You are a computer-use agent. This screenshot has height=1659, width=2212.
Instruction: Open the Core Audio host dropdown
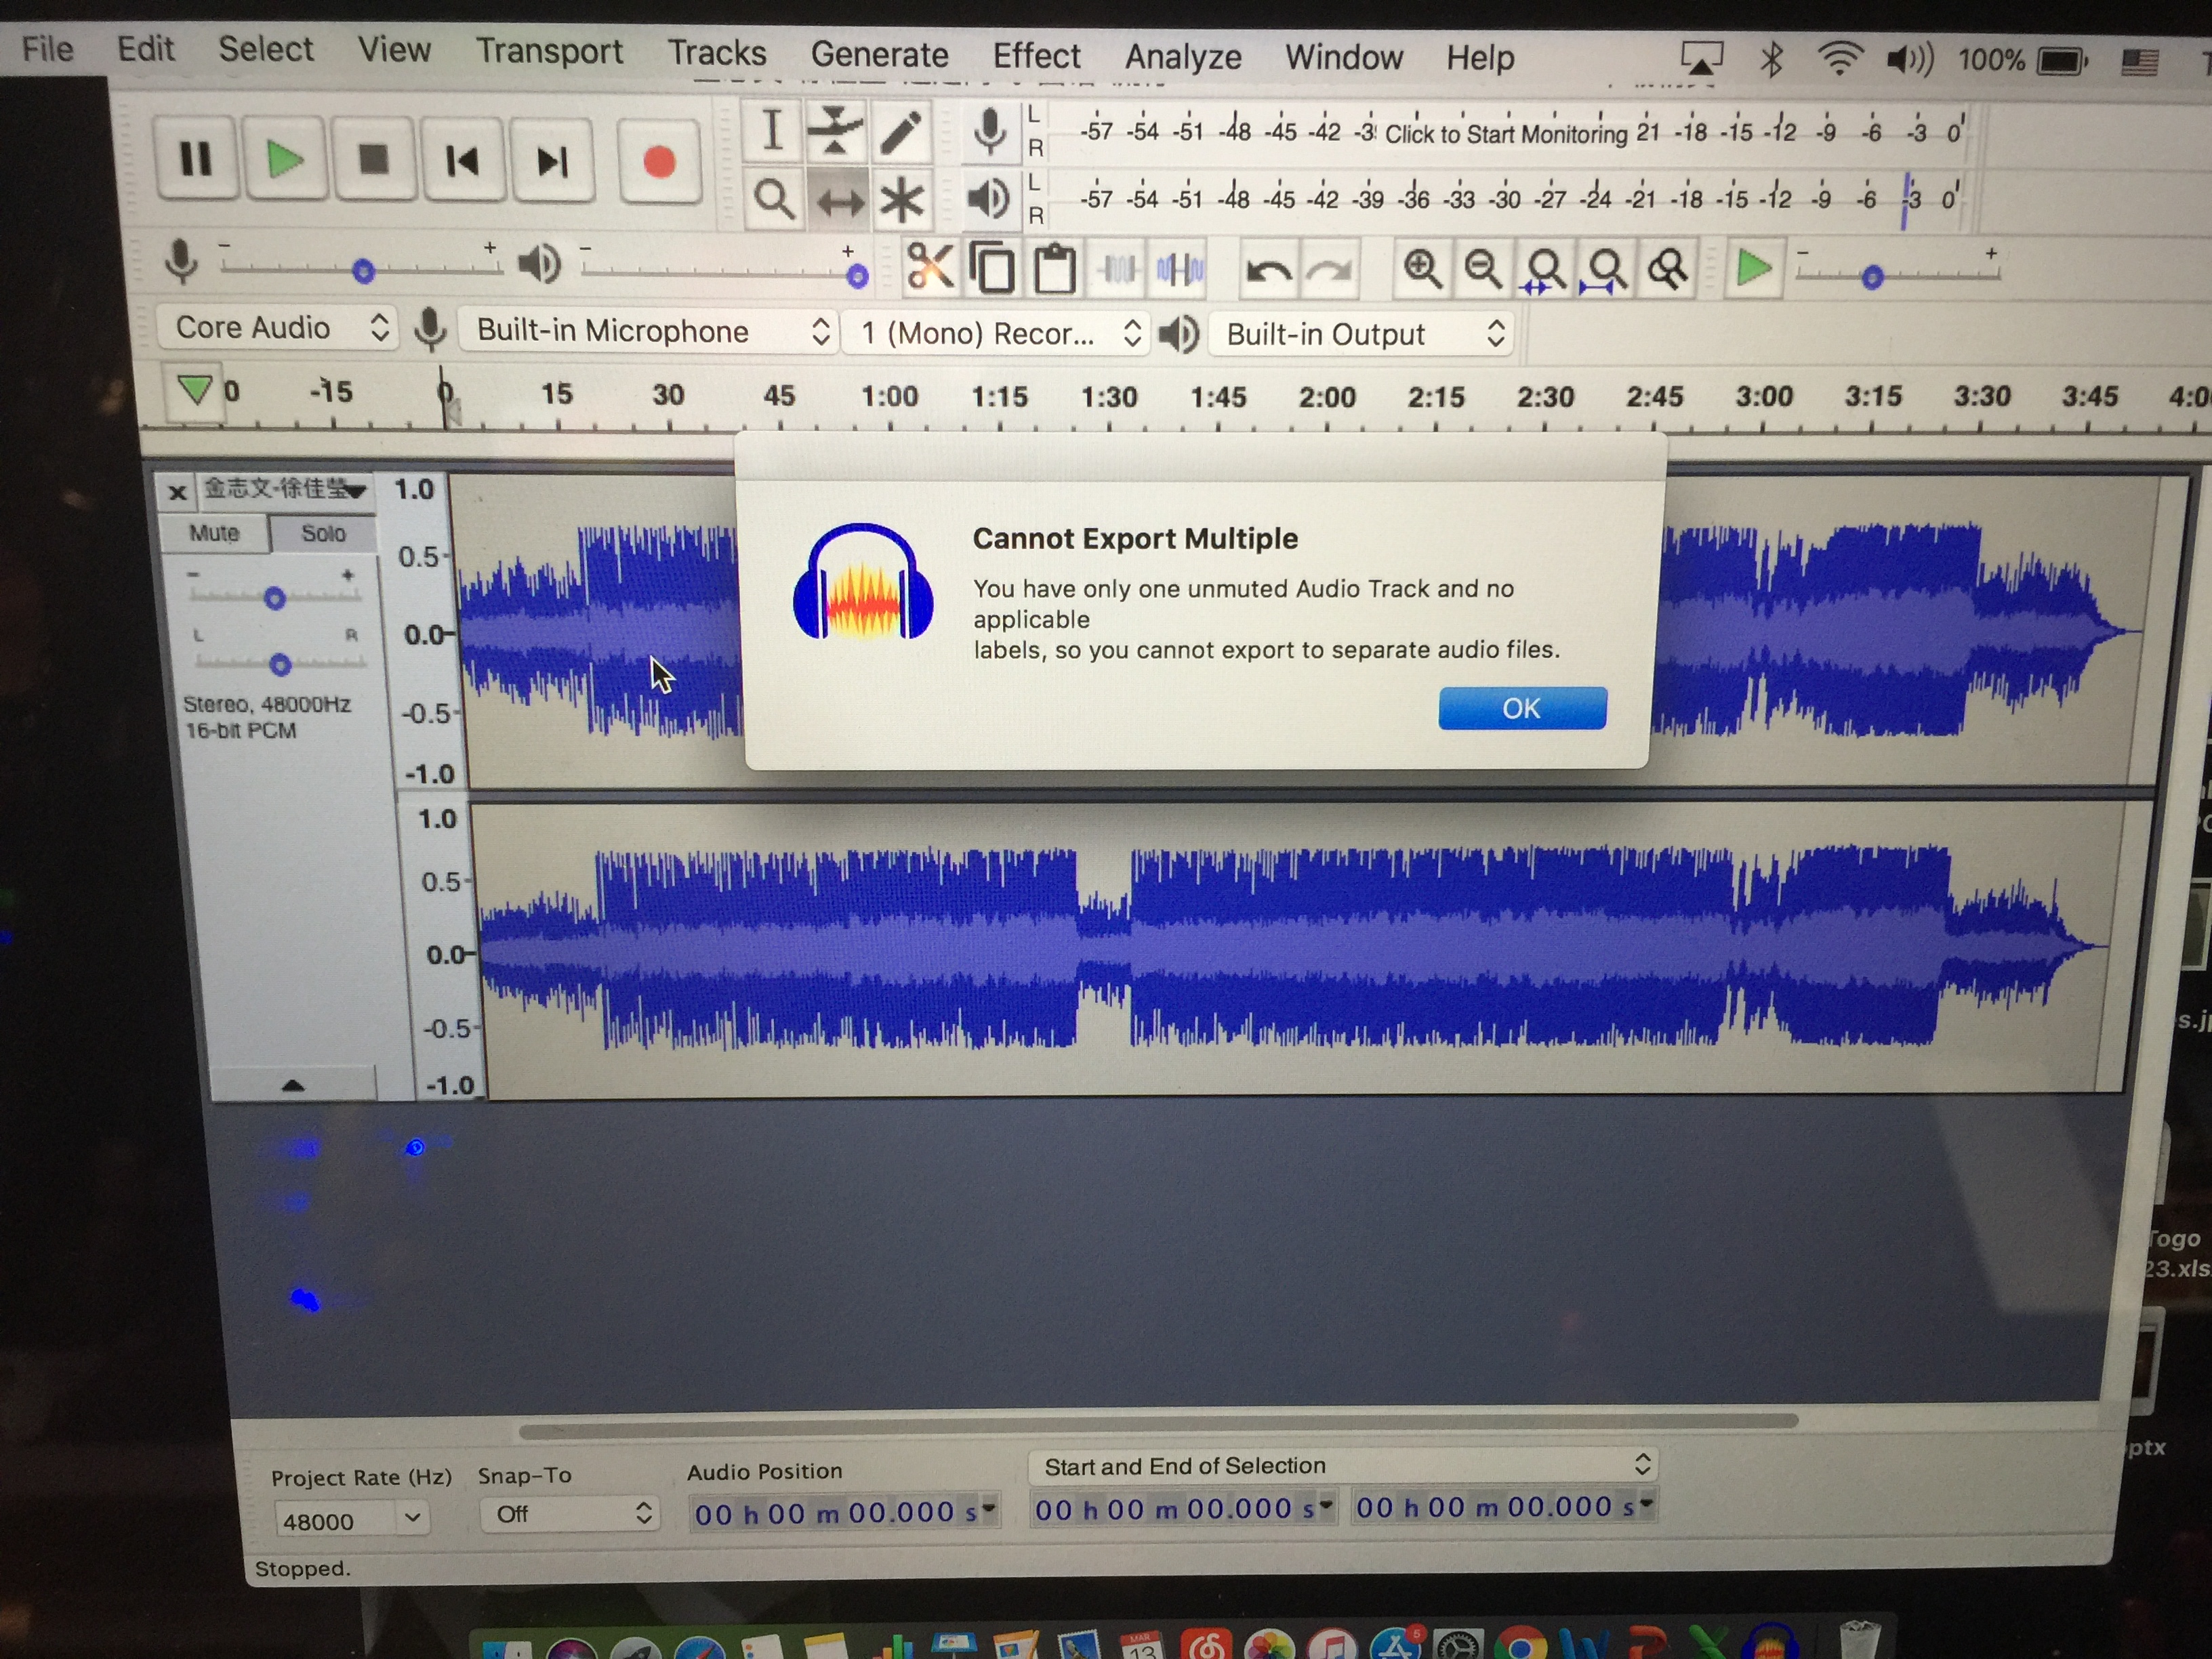[277, 328]
